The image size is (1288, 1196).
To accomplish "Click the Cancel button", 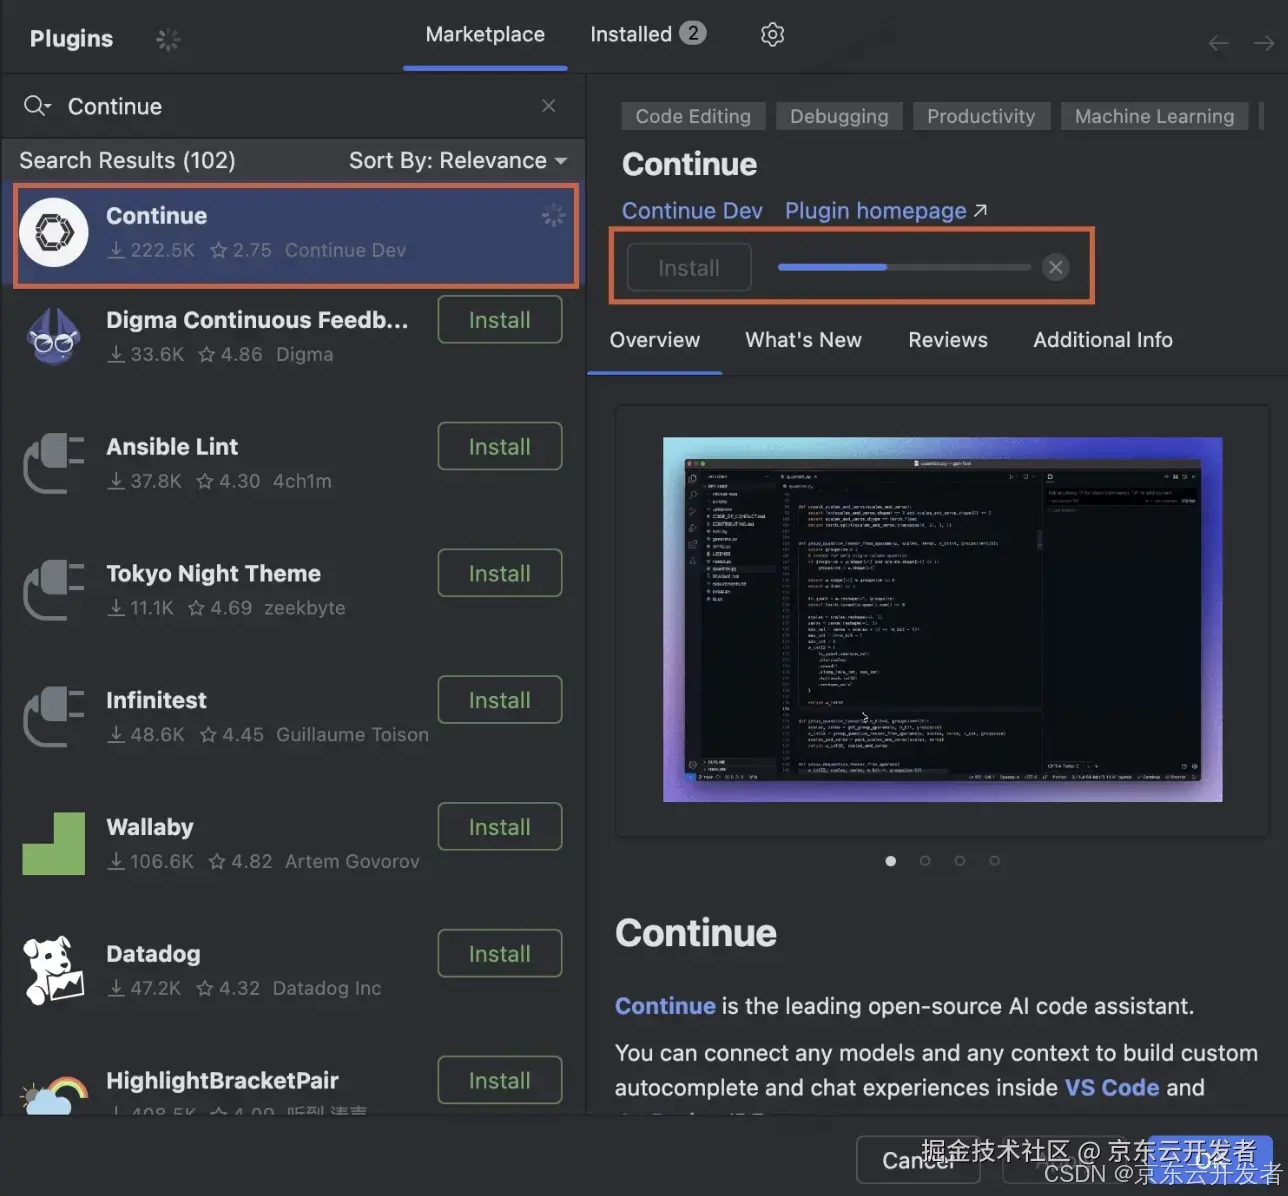I will 918,1160.
